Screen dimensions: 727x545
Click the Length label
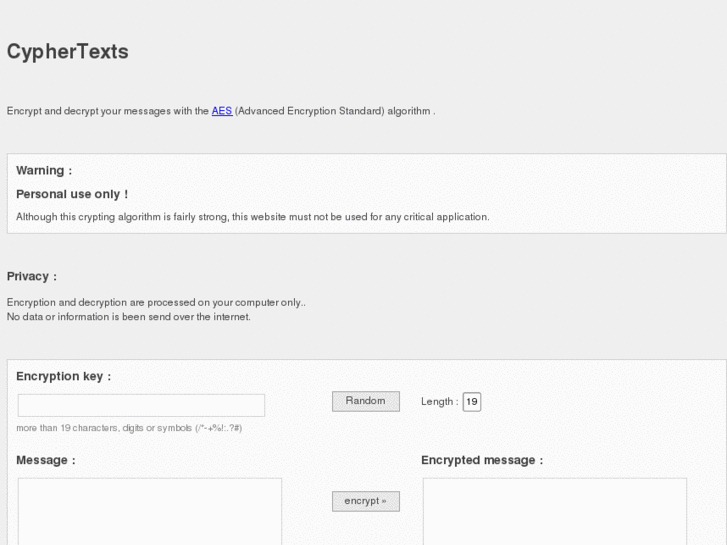(439, 402)
